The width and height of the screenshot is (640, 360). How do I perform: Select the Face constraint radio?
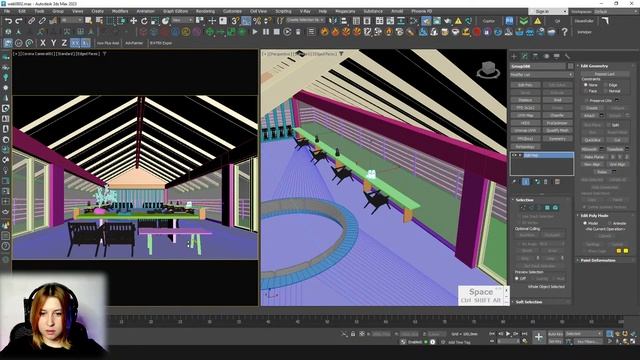(x=586, y=91)
